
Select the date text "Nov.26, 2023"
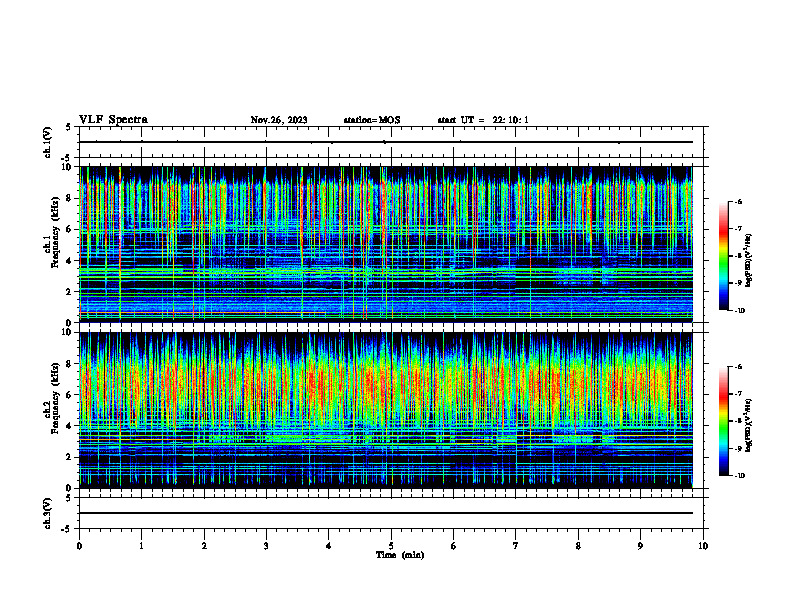pos(279,120)
